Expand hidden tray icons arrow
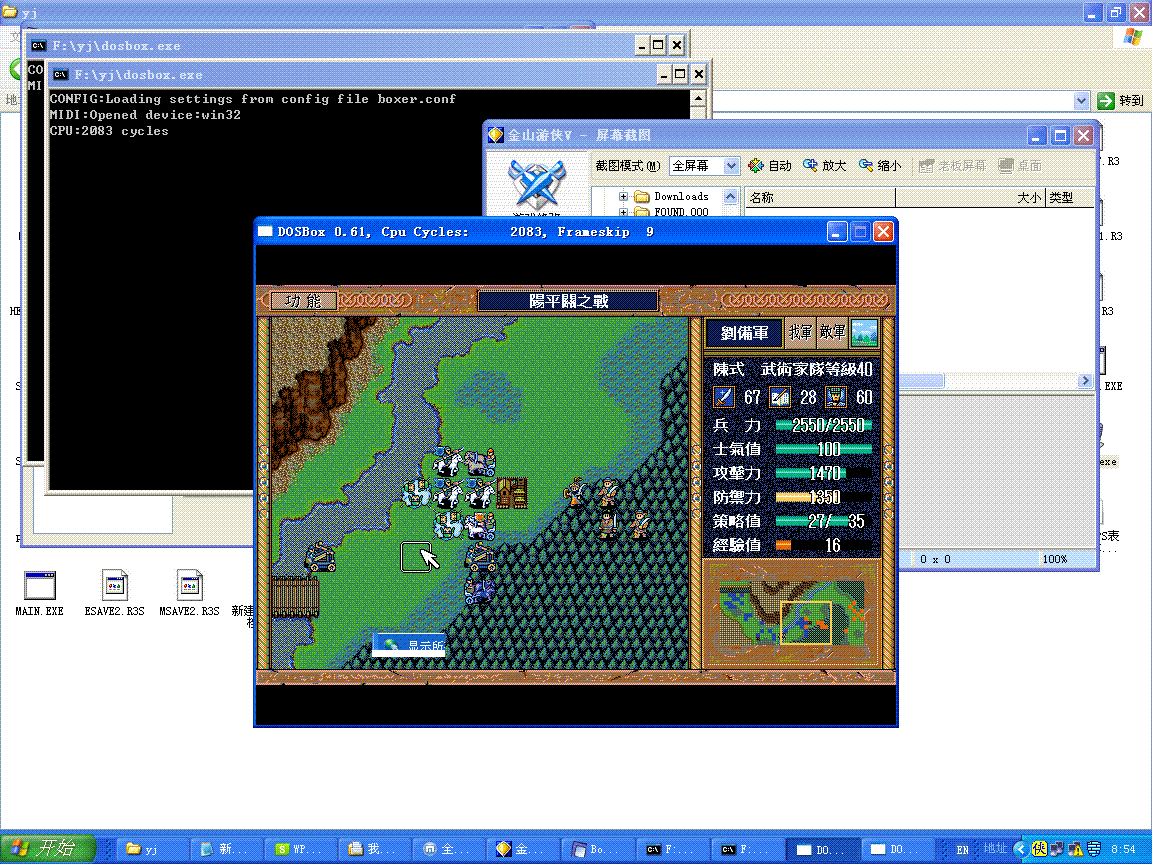Screen dimensions: 1152x864 tap(1020, 849)
